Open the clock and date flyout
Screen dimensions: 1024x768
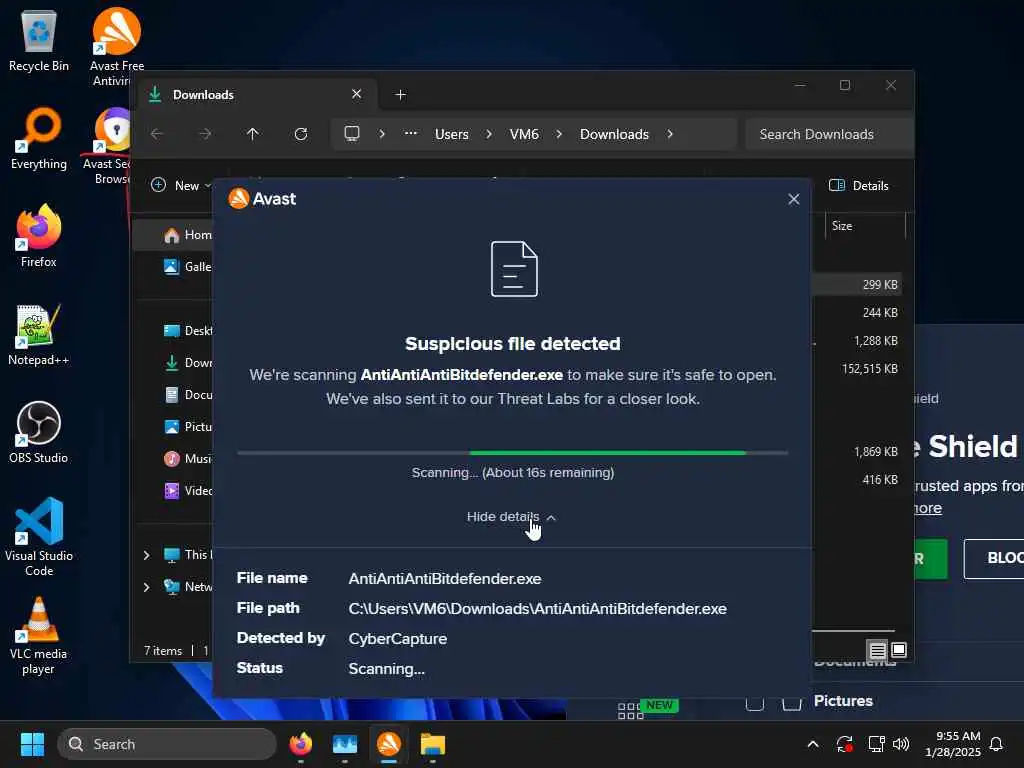pyautogui.click(x=953, y=744)
